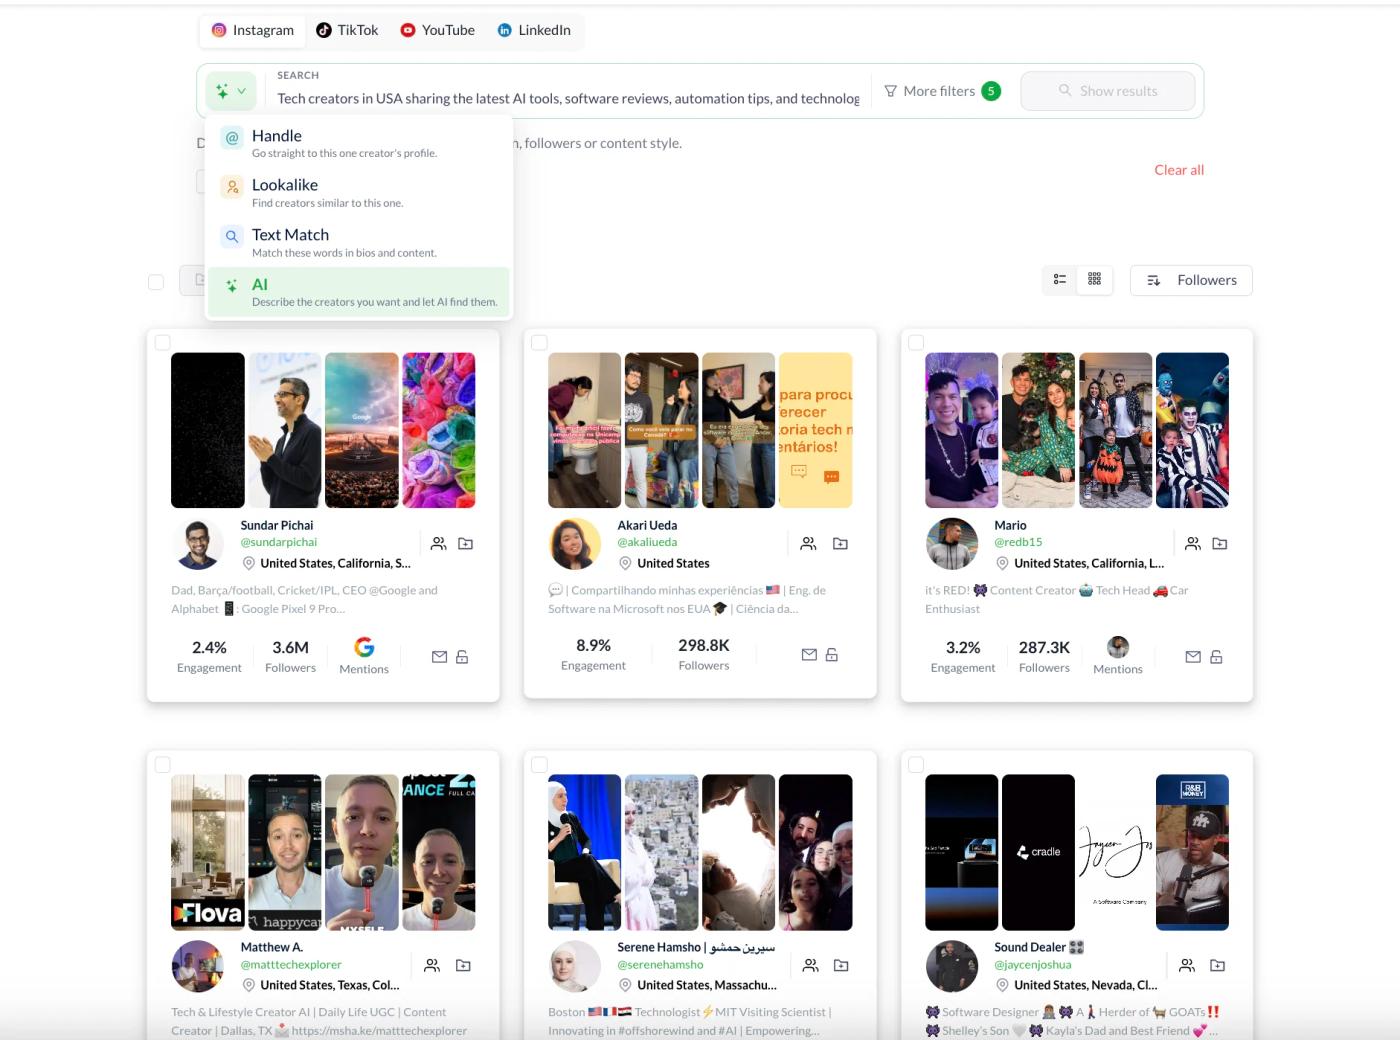Click the search description text field
The width and height of the screenshot is (1400, 1040).
pos(568,99)
